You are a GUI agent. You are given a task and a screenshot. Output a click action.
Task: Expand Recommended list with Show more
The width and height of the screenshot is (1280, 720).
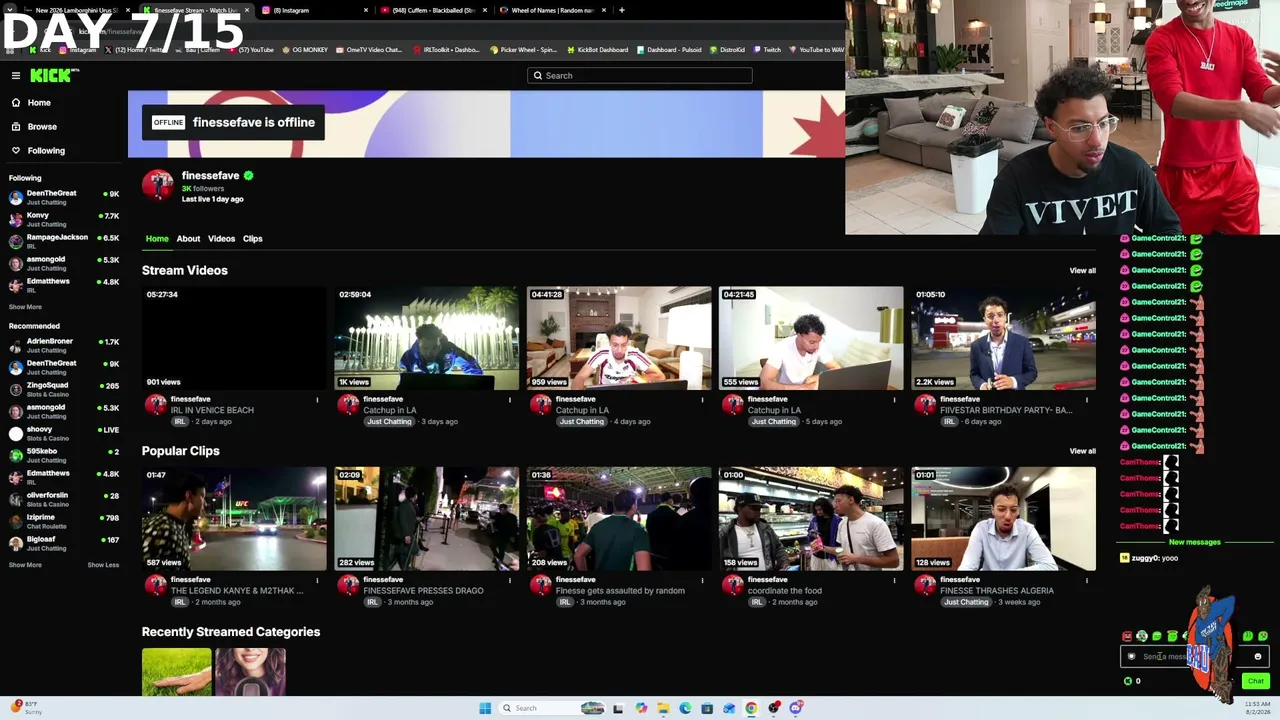coord(25,565)
